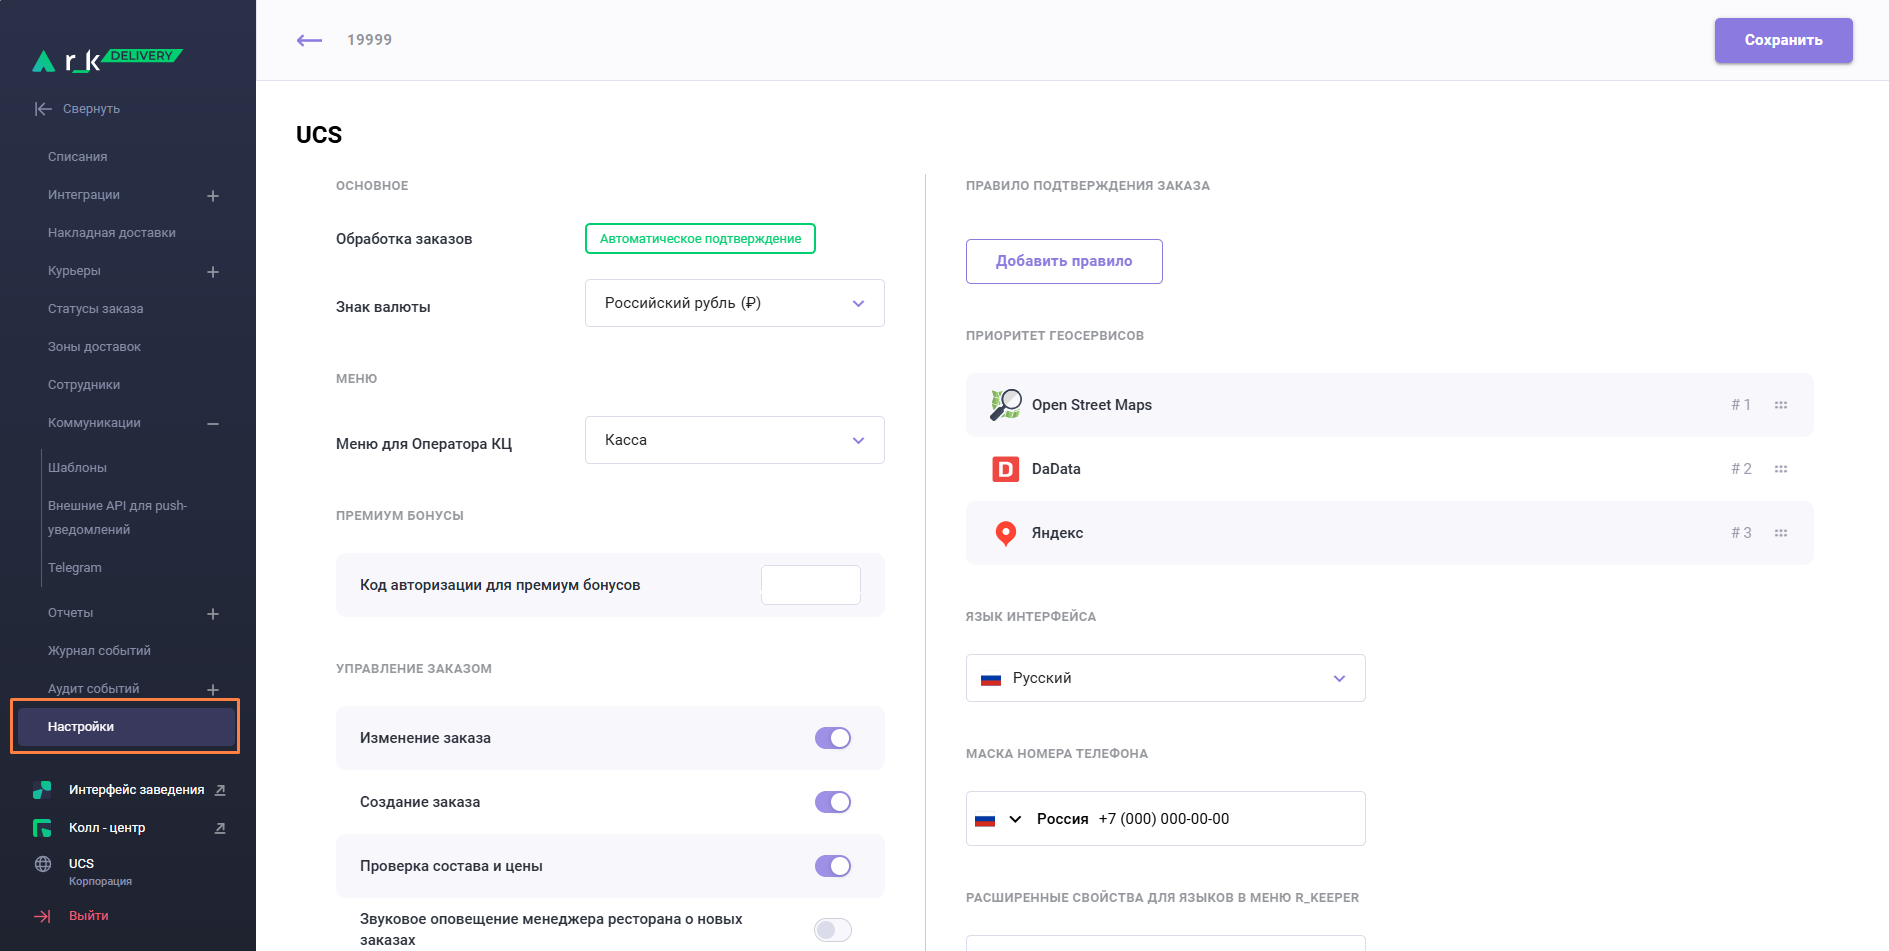
Task: Open call center external link icon
Action: (x=220, y=828)
